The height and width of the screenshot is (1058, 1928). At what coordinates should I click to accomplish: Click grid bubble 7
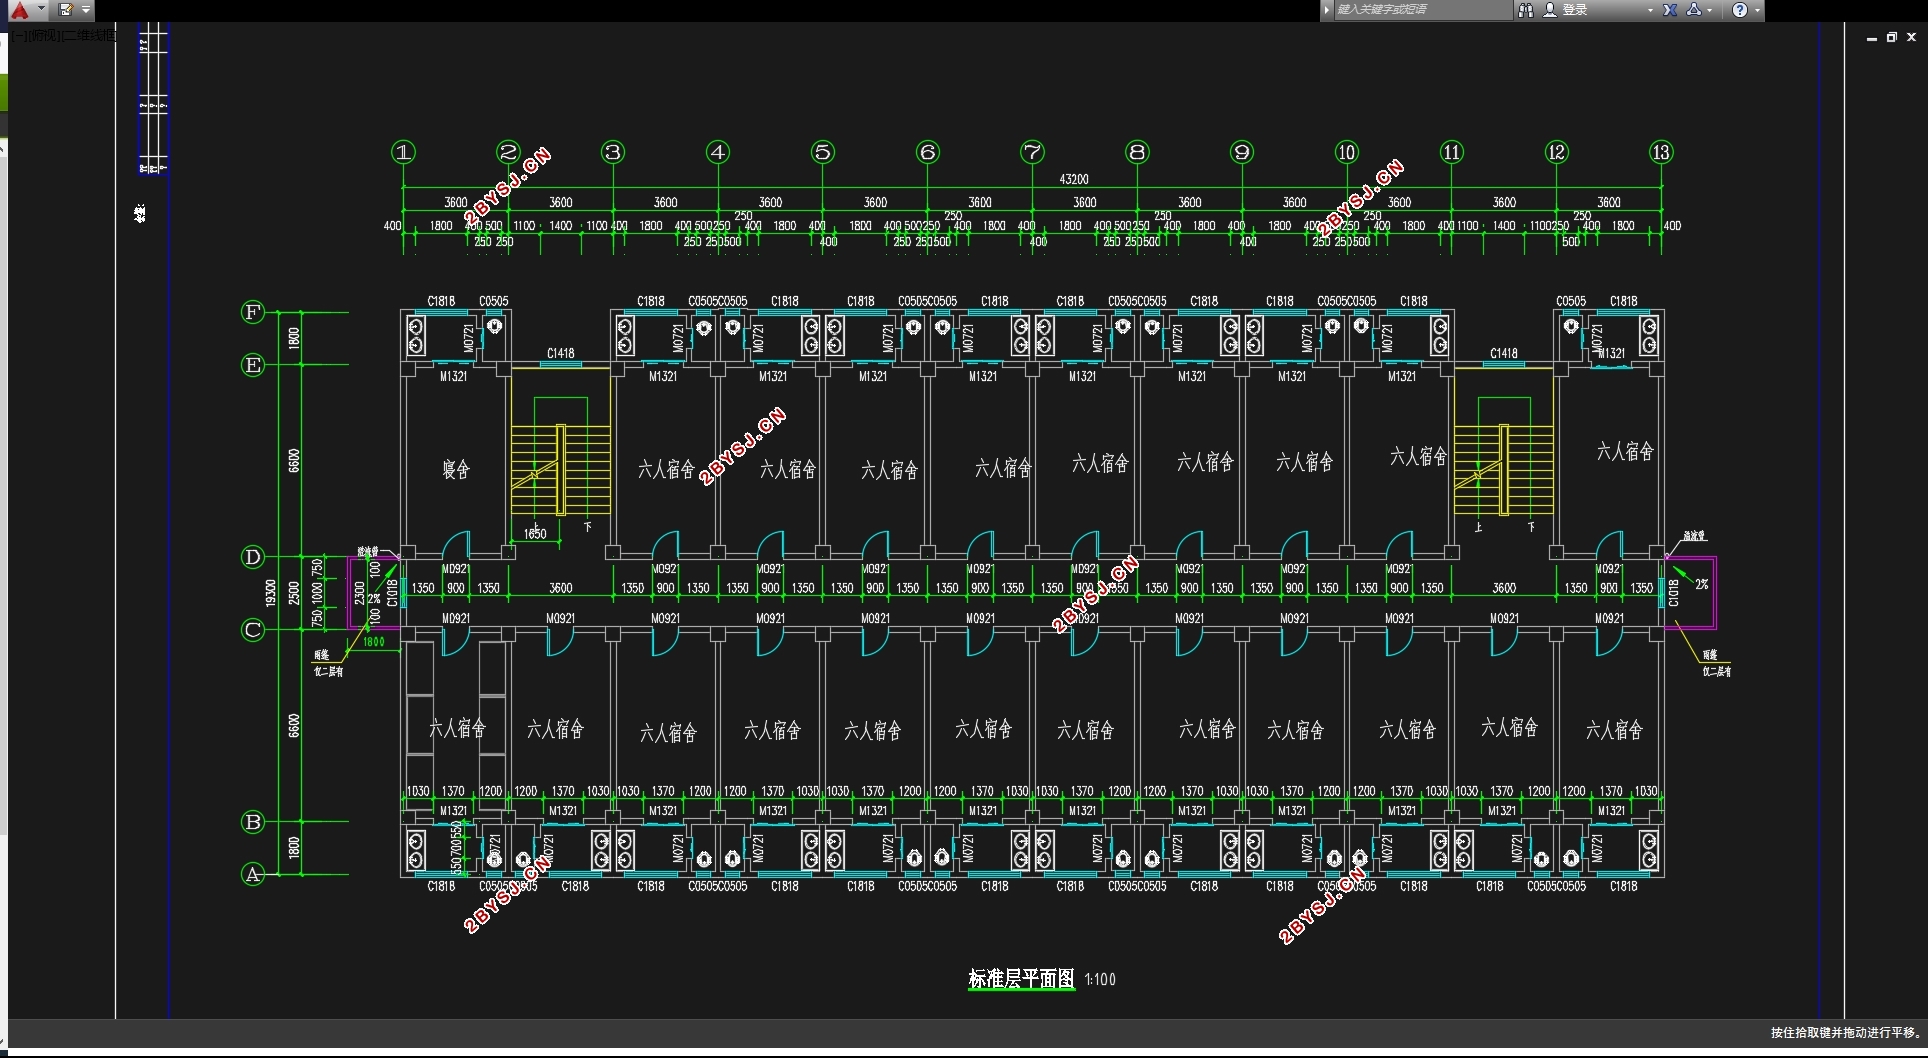point(1032,152)
